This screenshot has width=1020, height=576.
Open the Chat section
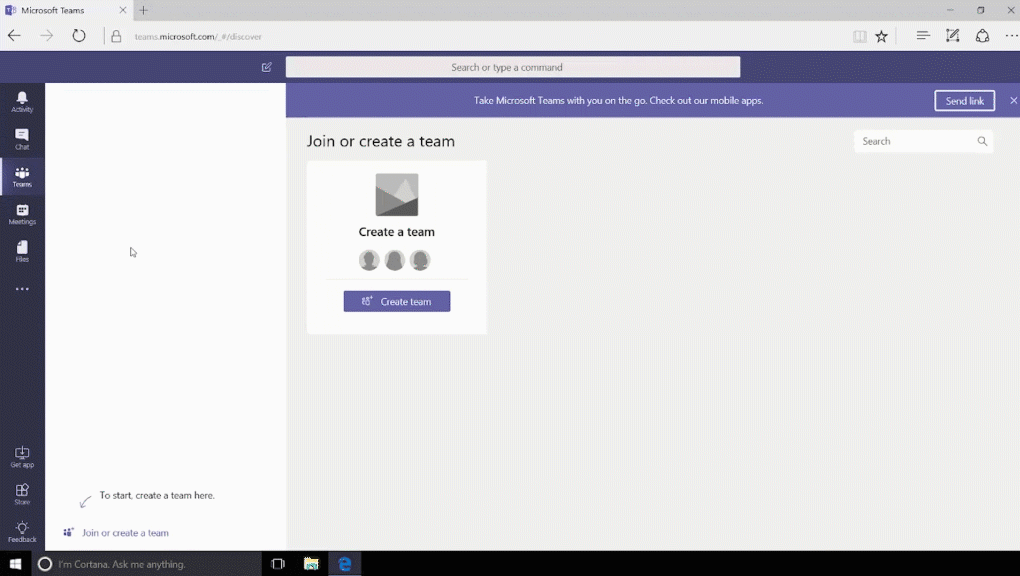[x=22, y=139]
